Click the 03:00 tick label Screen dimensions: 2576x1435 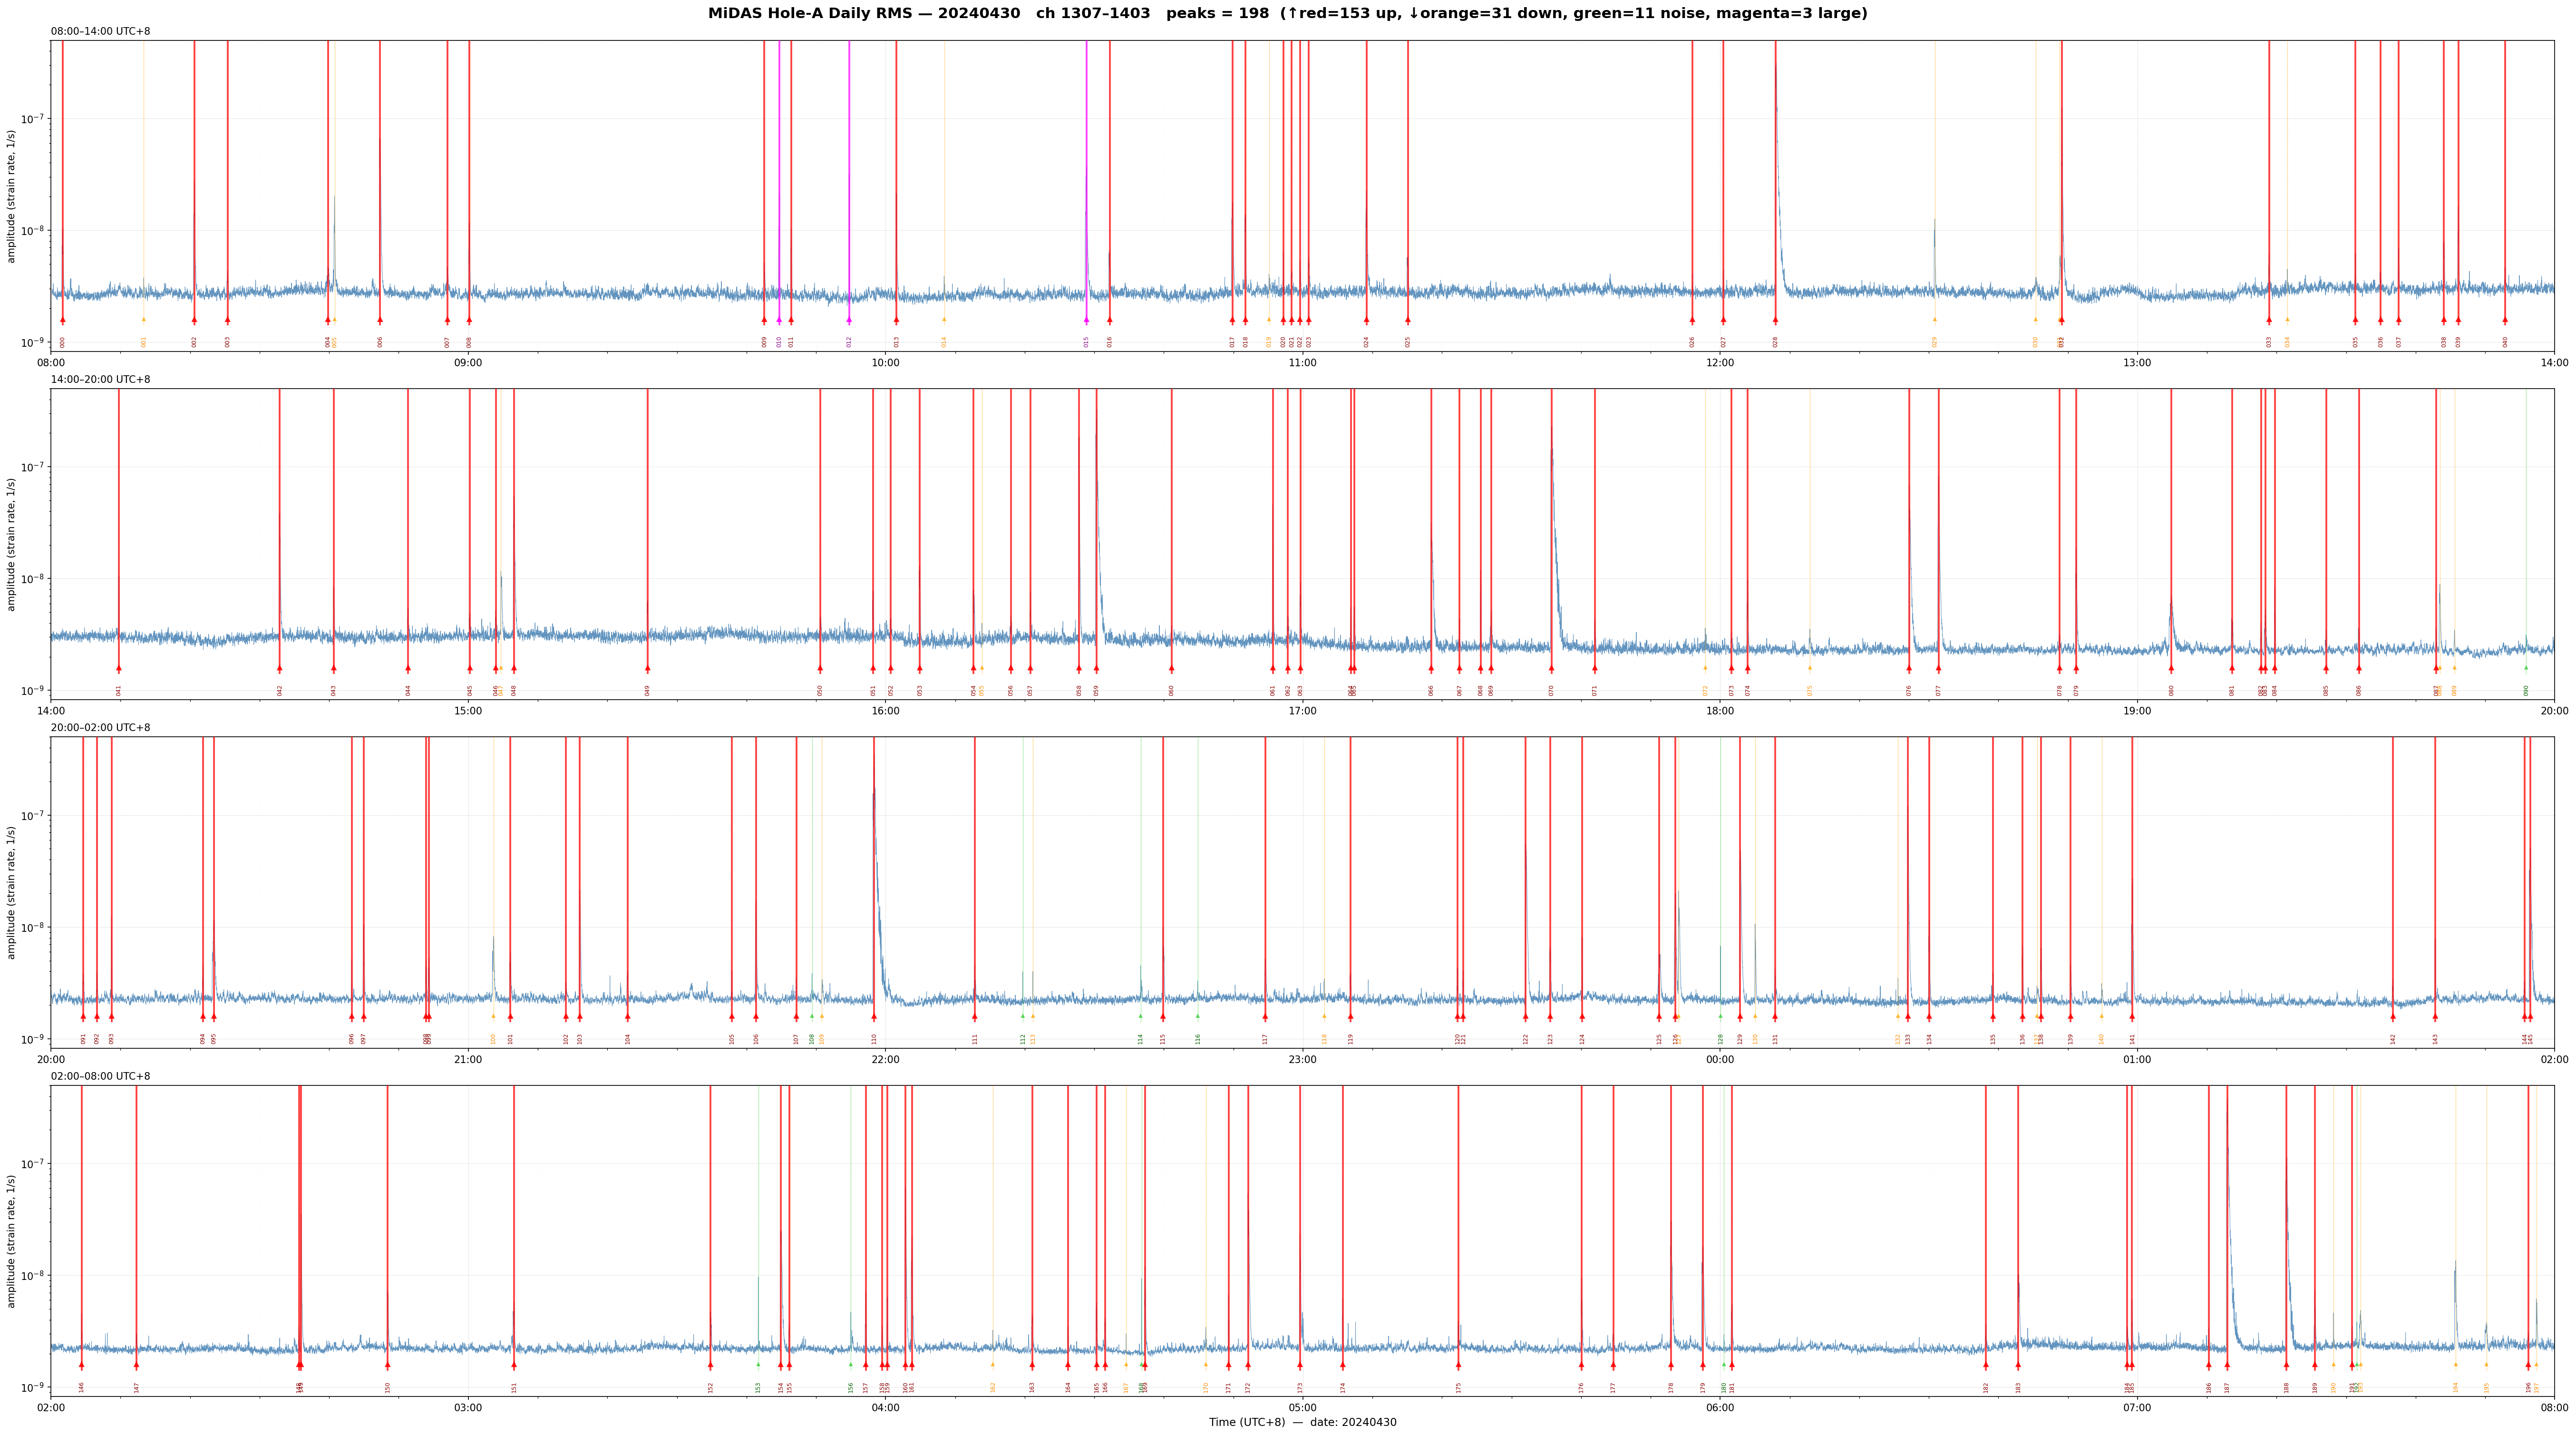tap(468, 1407)
